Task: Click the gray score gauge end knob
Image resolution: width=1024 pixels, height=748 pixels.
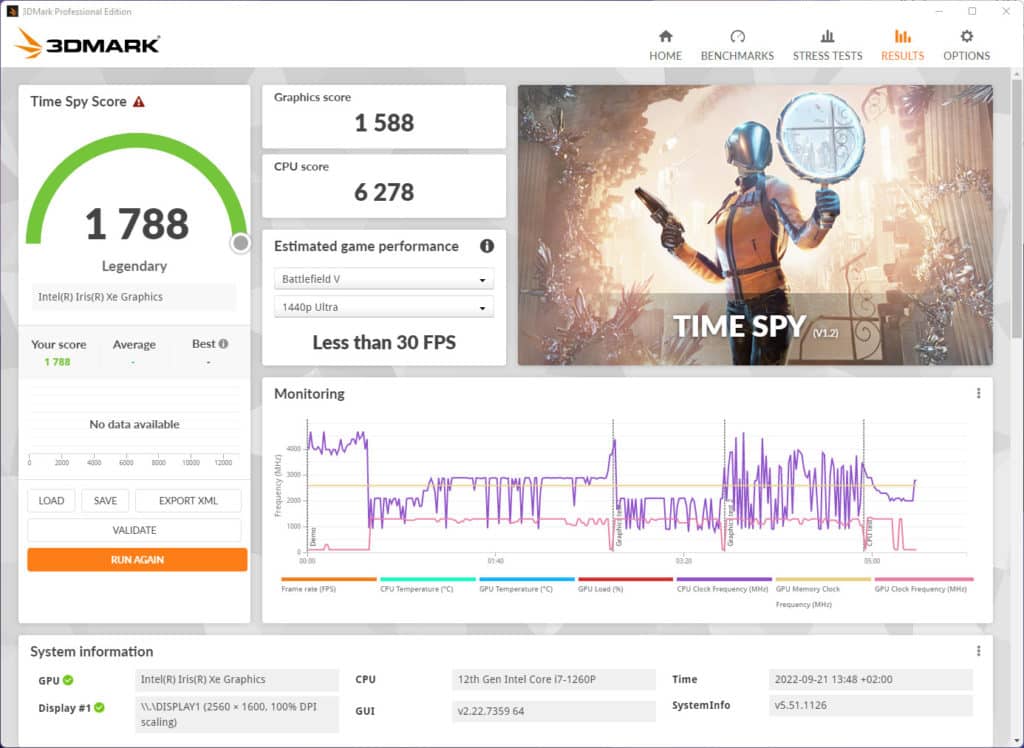Action: coord(240,243)
